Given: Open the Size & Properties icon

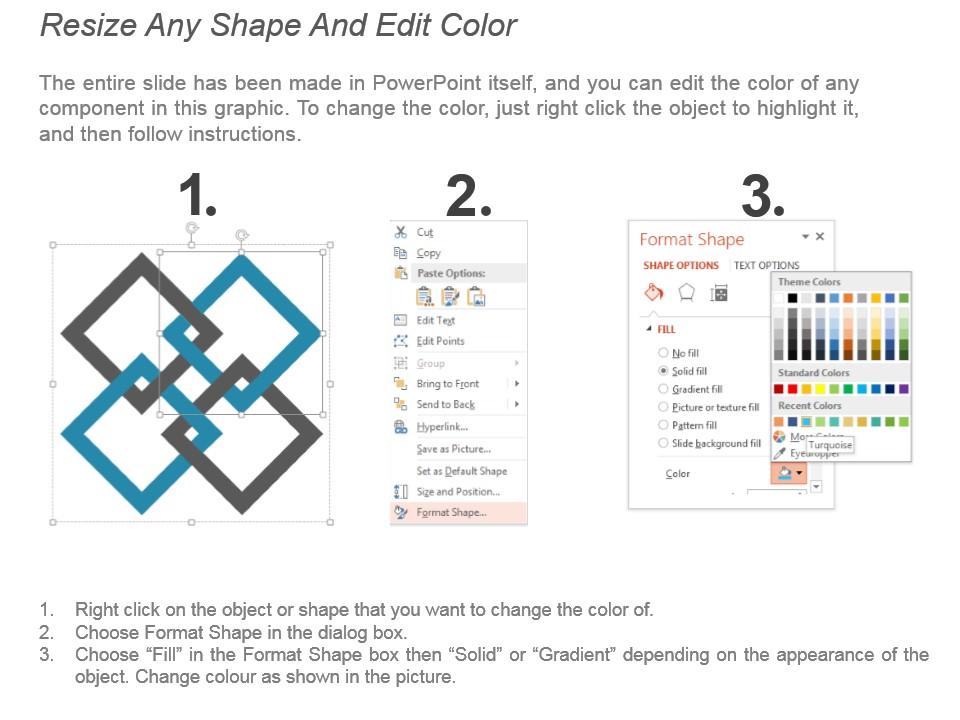Looking at the screenshot, I should point(718,292).
